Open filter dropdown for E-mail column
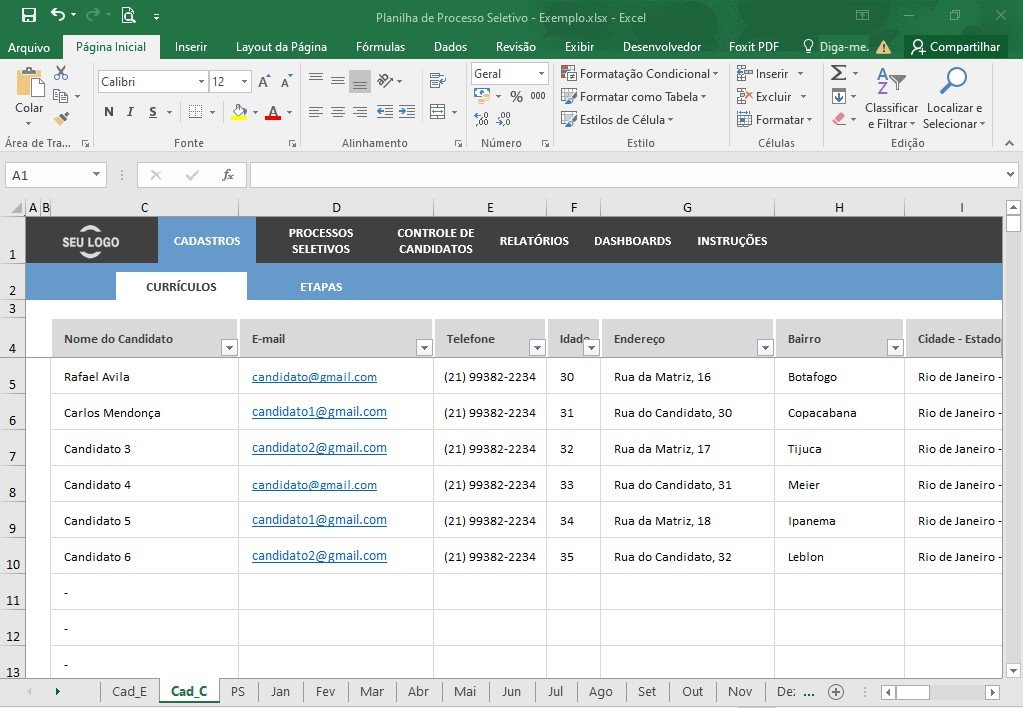Viewport: 1023px width, 708px height. click(424, 348)
